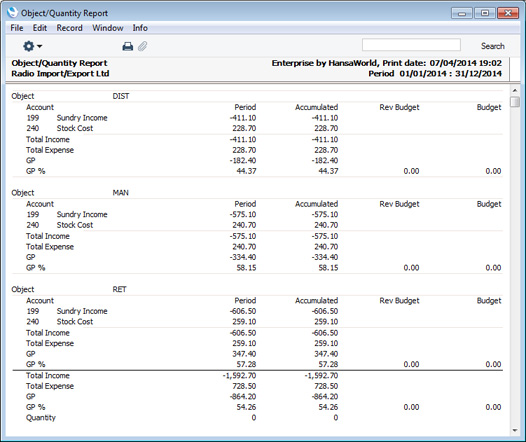Click Stock Cost under MAN object
The width and height of the screenshot is (526, 442).
click(75, 225)
